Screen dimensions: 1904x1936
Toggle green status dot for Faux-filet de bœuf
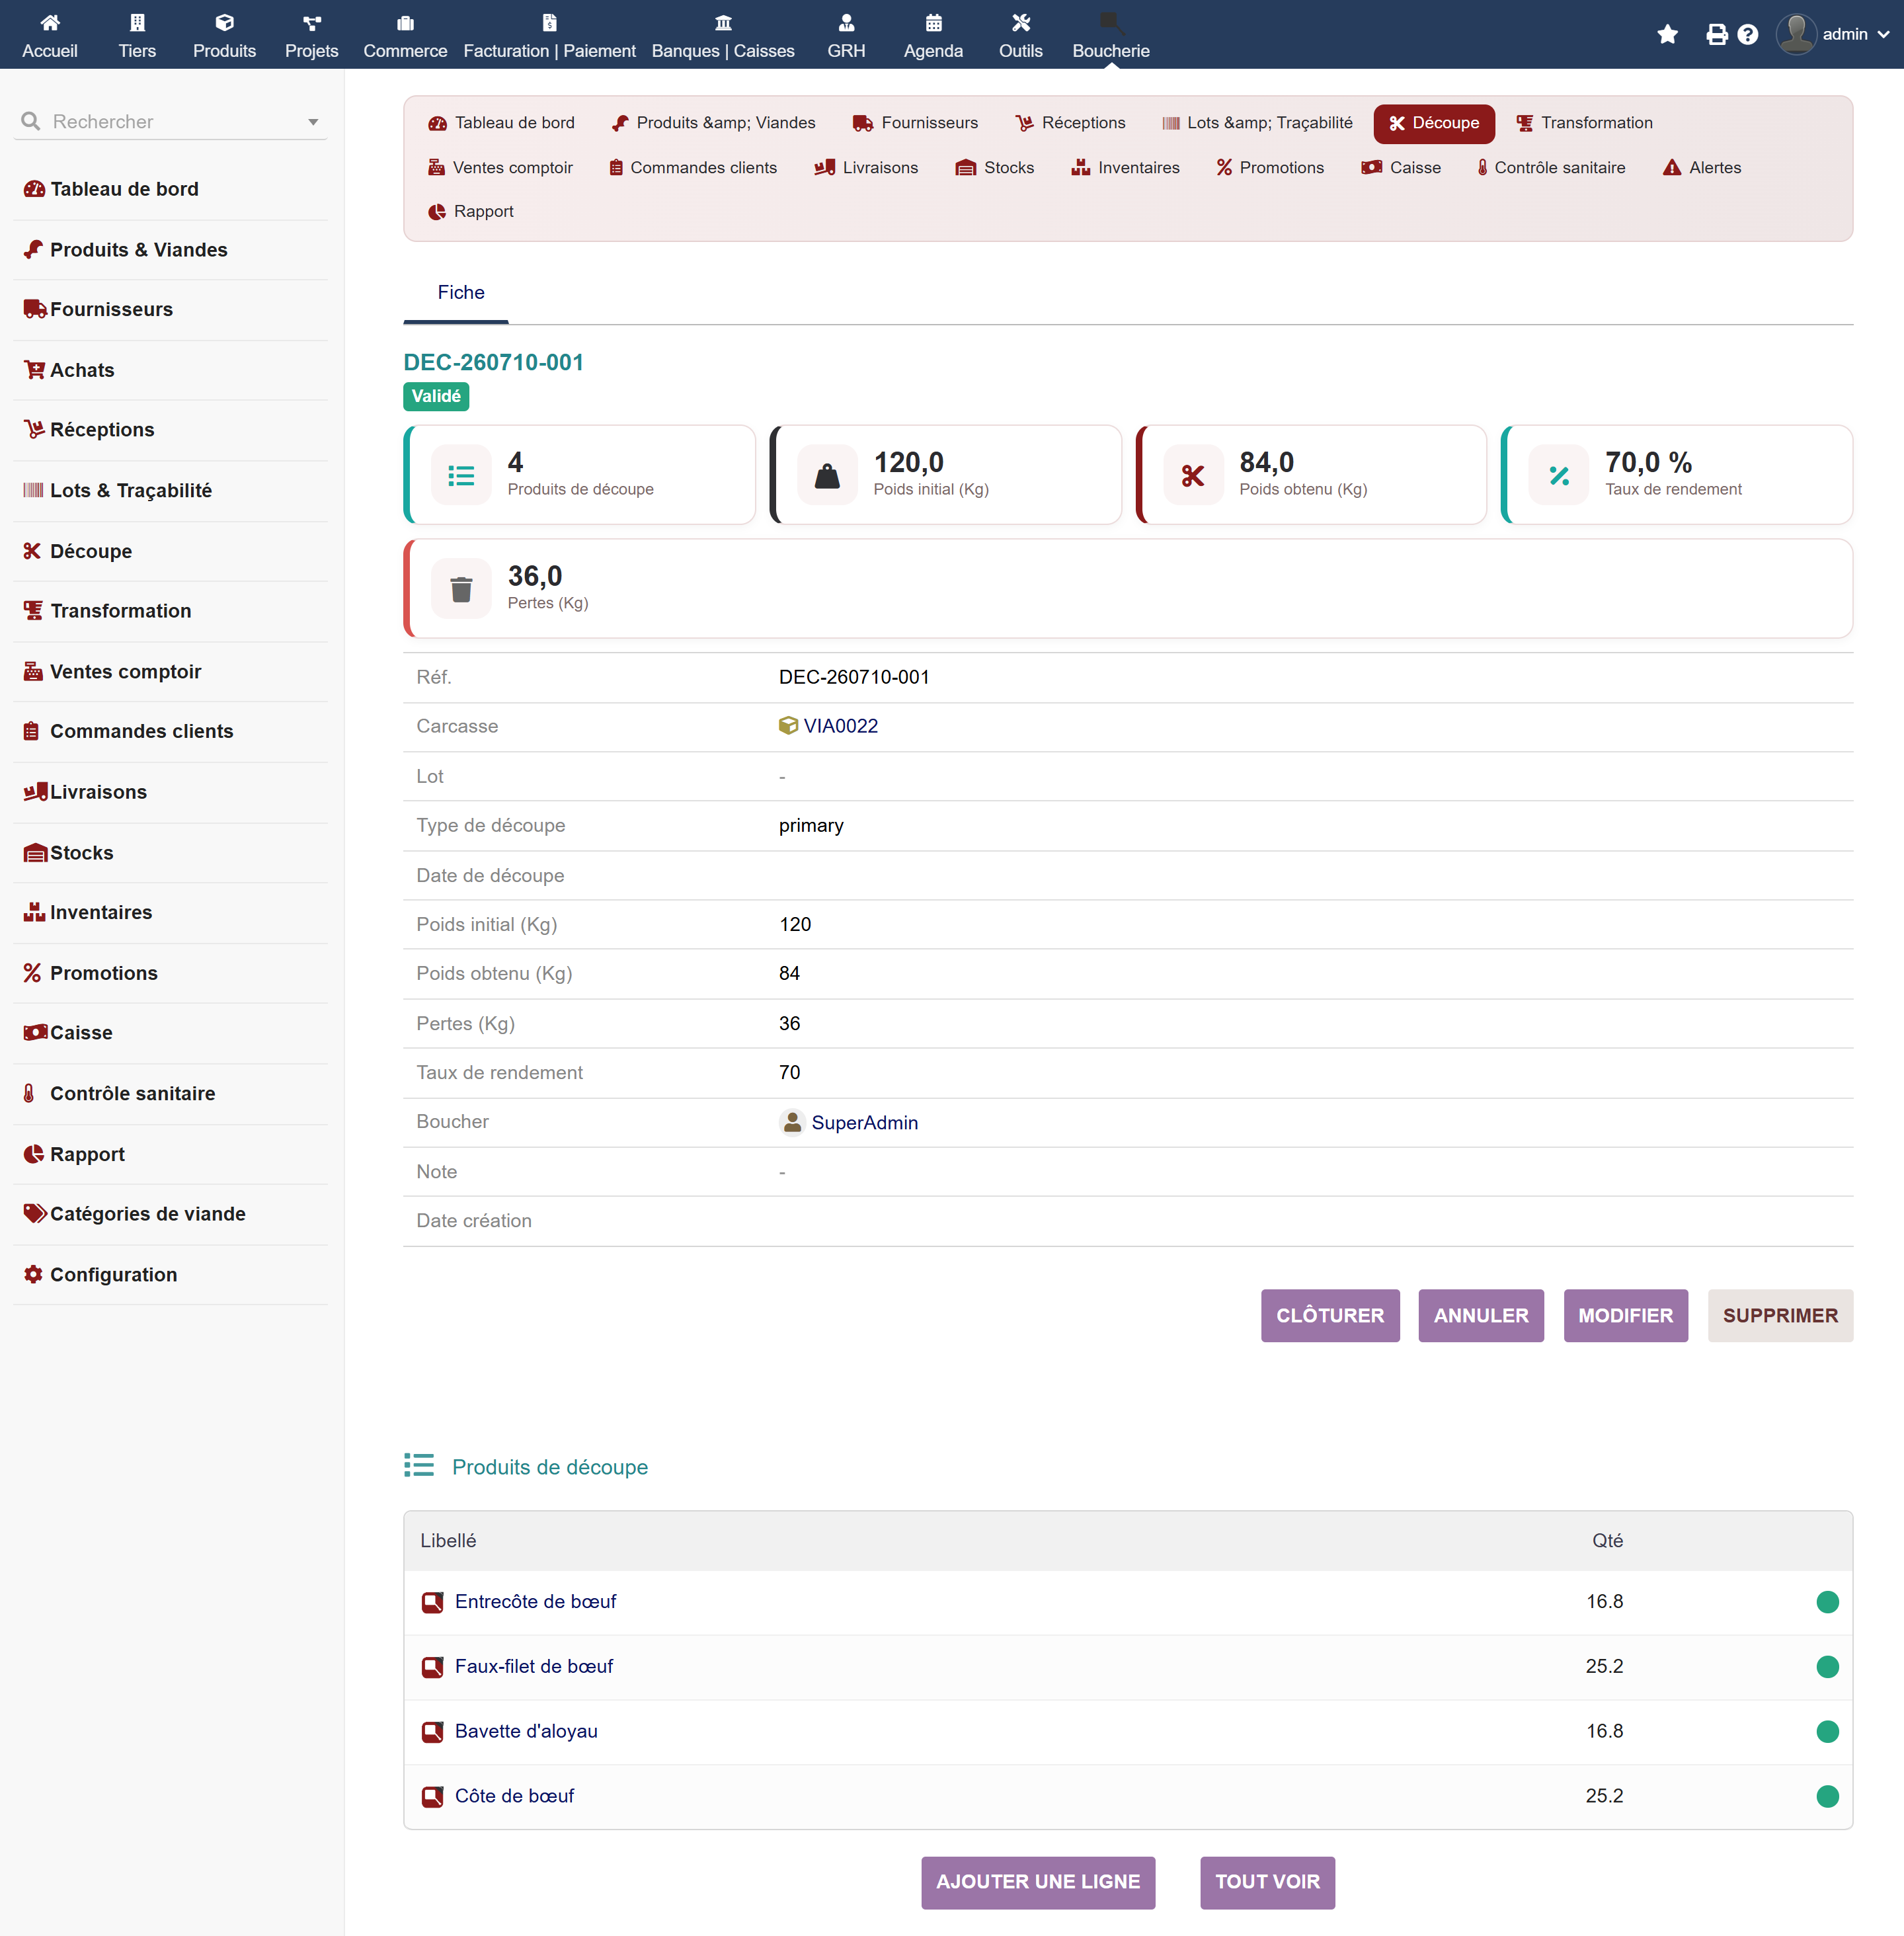[x=1827, y=1667]
